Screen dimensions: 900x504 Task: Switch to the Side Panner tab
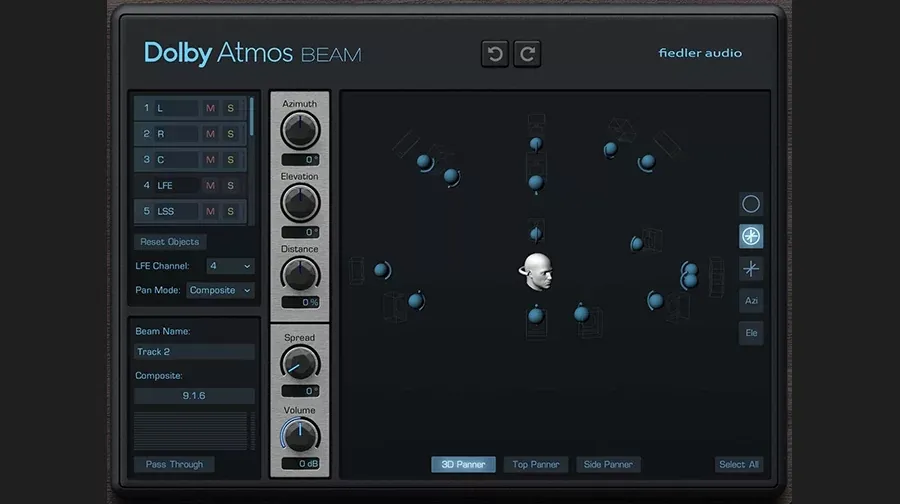click(608, 464)
